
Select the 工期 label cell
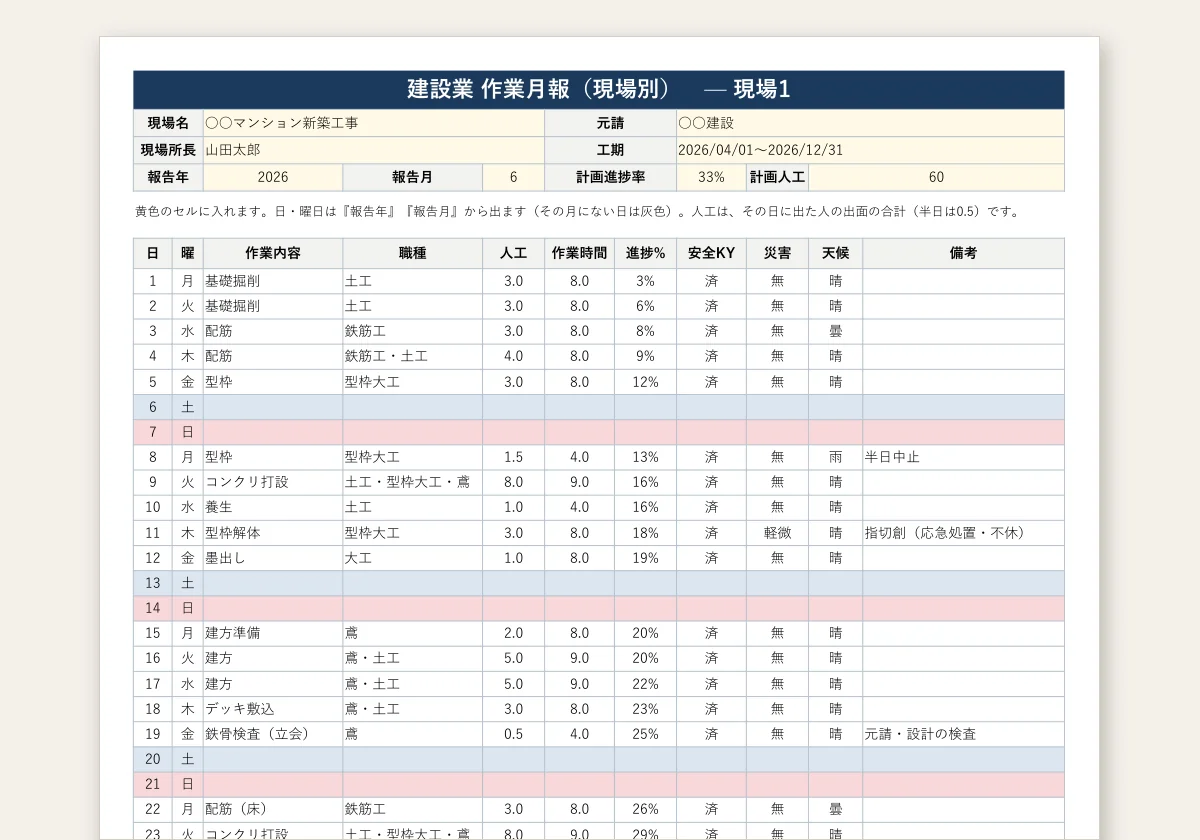click(x=610, y=150)
